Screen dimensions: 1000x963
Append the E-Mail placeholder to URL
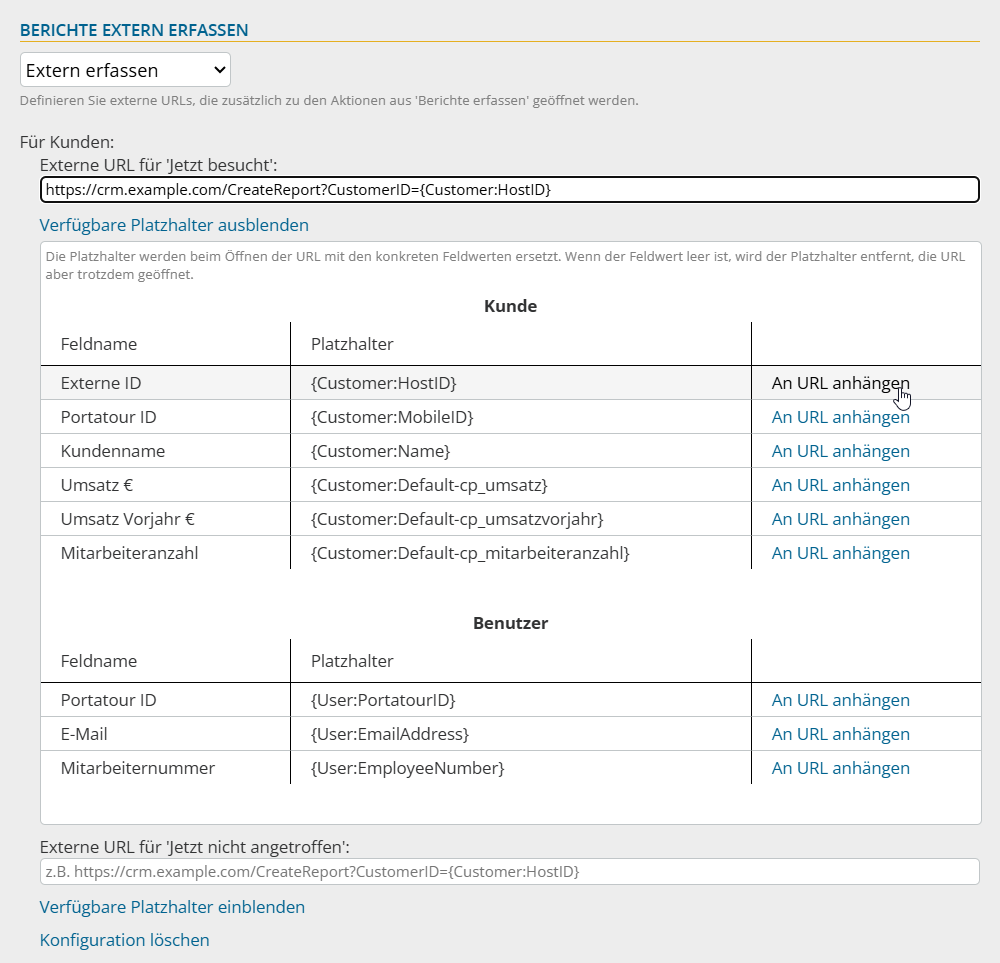(840, 734)
